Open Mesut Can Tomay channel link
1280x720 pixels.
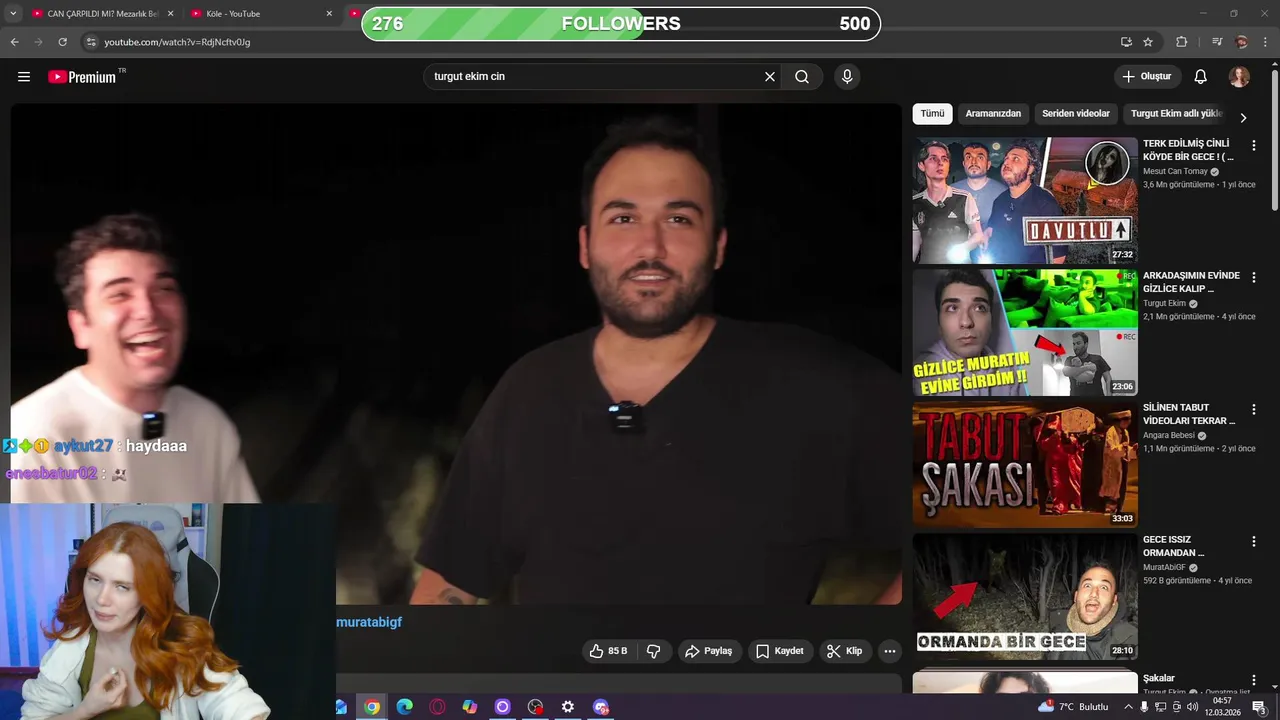[1175, 172]
